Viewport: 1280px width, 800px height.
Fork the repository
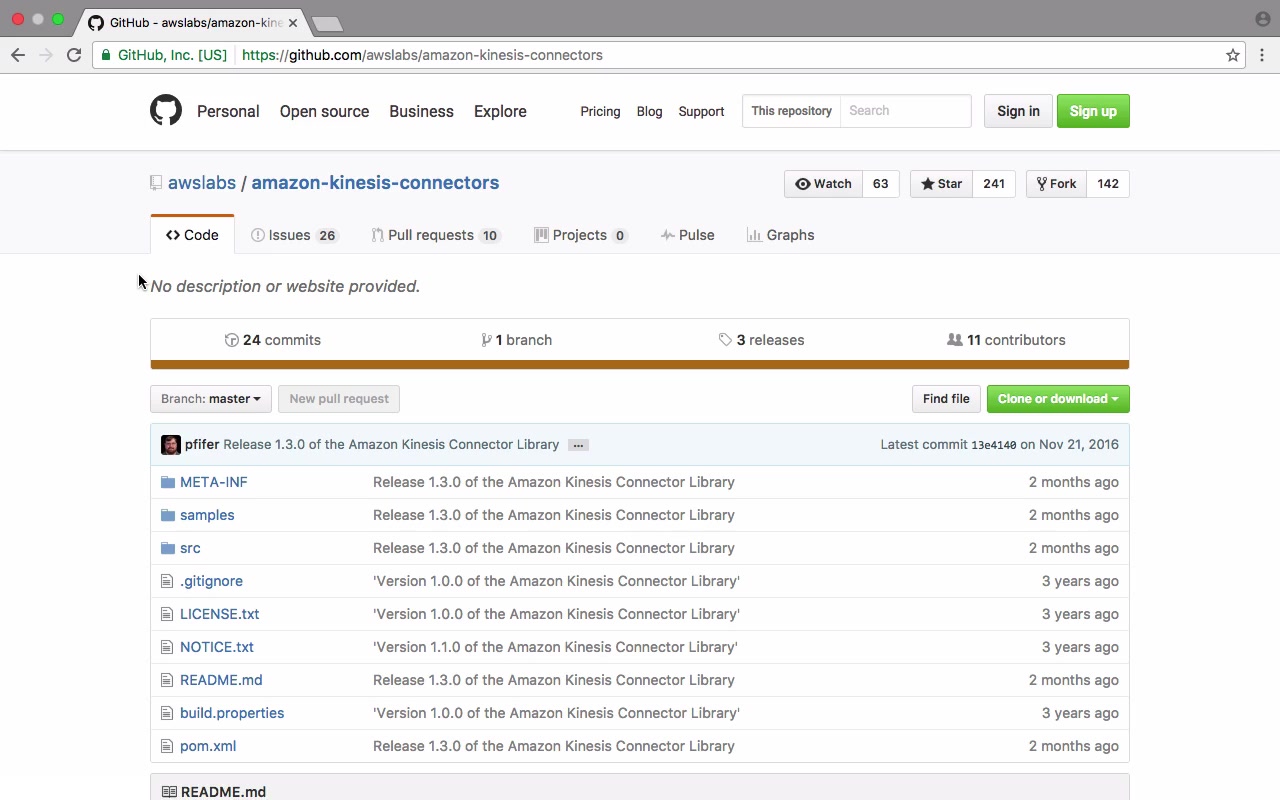(1056, 184)
